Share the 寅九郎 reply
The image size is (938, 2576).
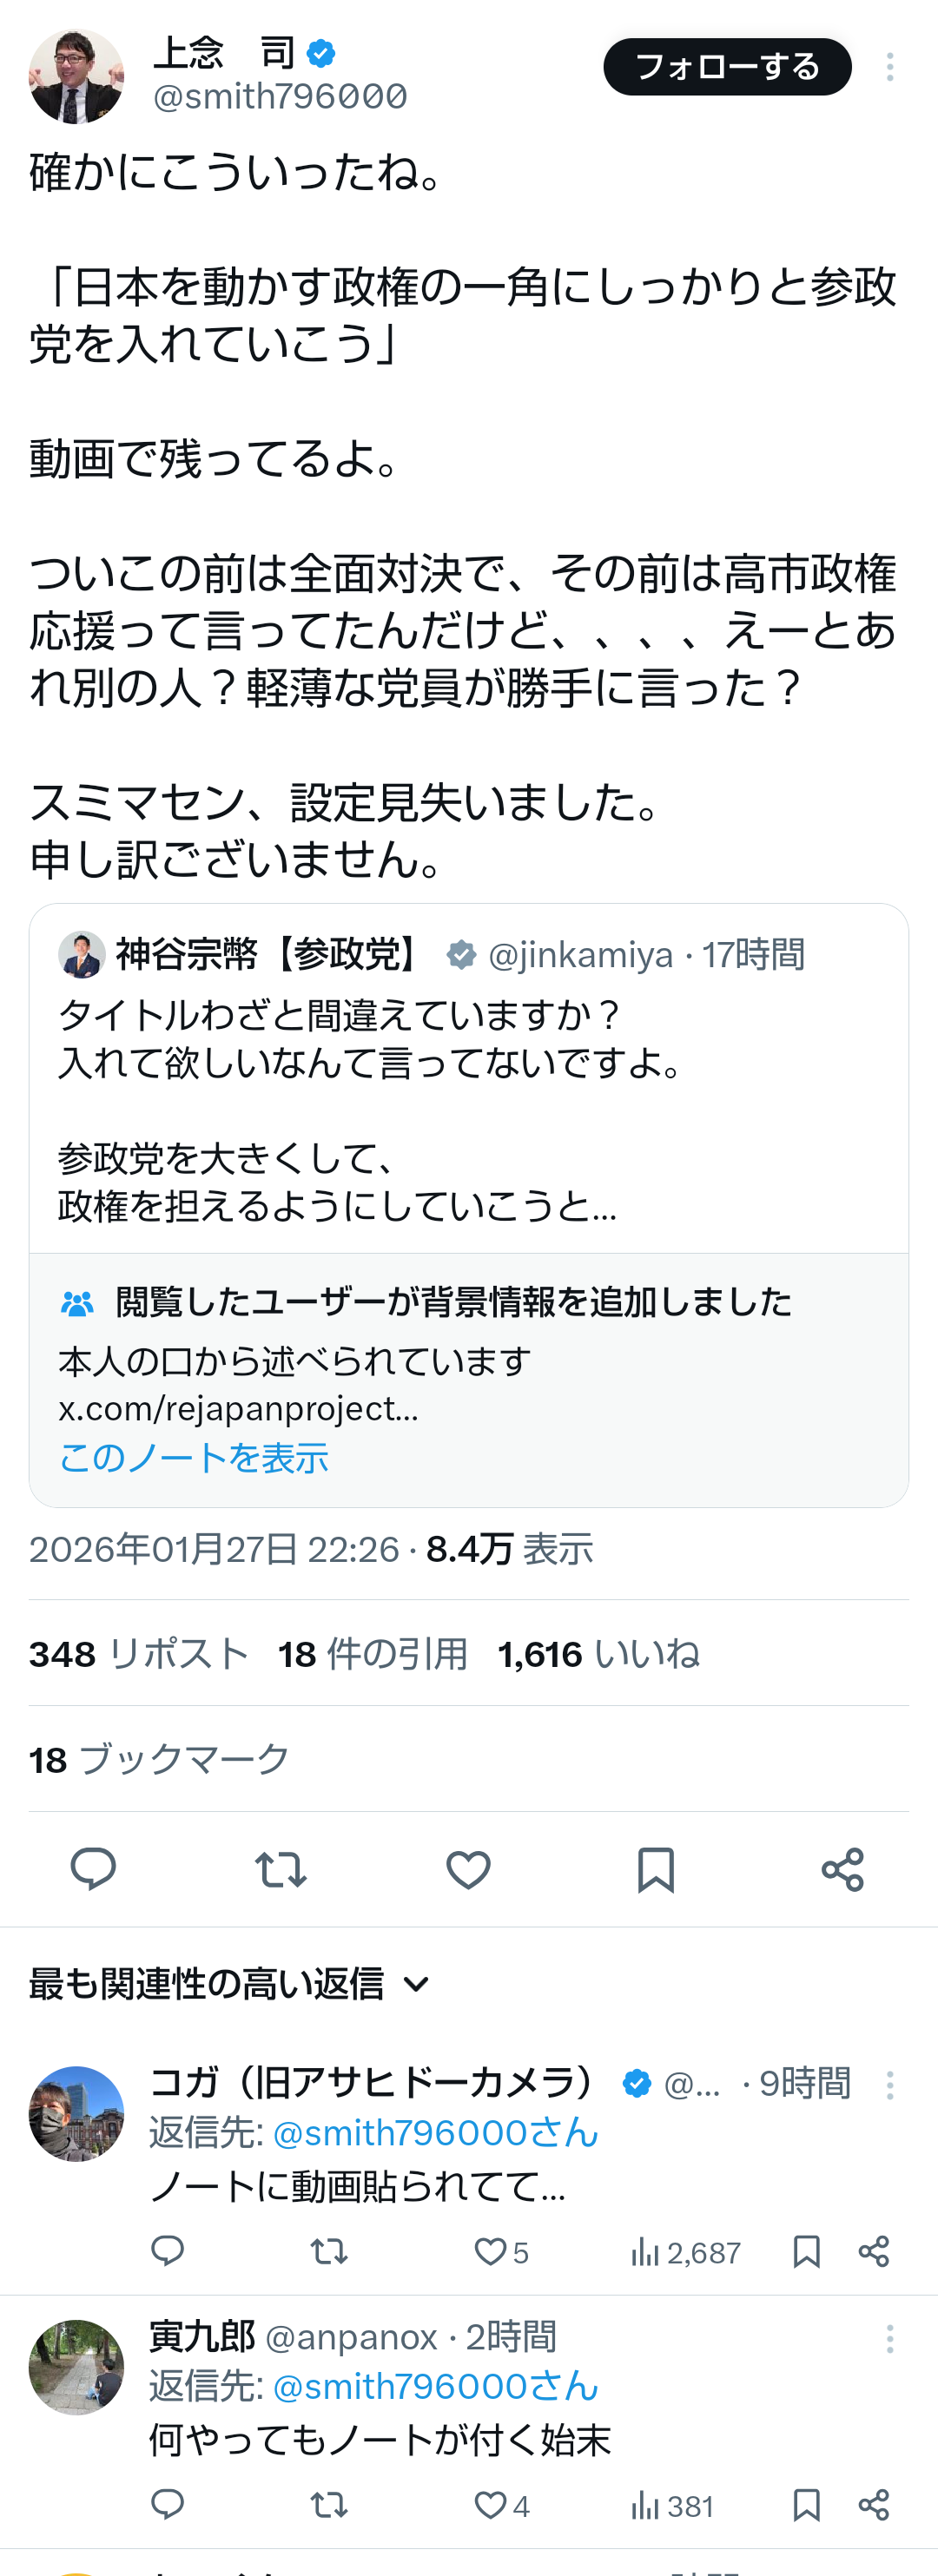[x=873, y=2505]
